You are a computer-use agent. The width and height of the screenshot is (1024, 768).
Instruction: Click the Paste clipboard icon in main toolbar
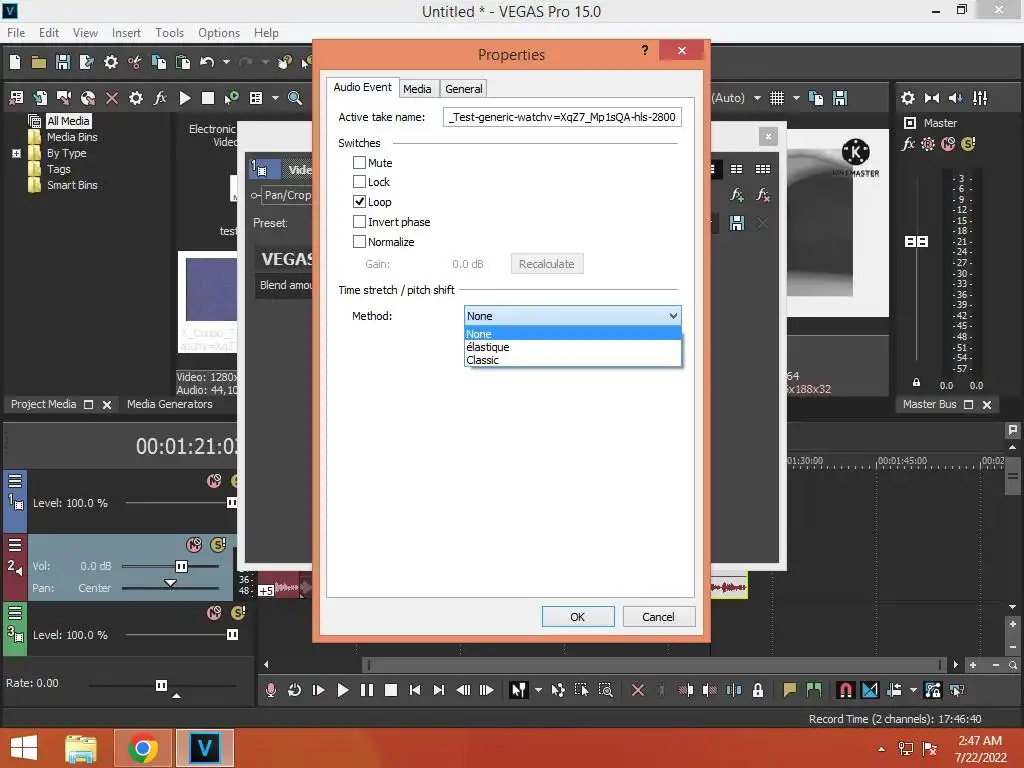183,62
